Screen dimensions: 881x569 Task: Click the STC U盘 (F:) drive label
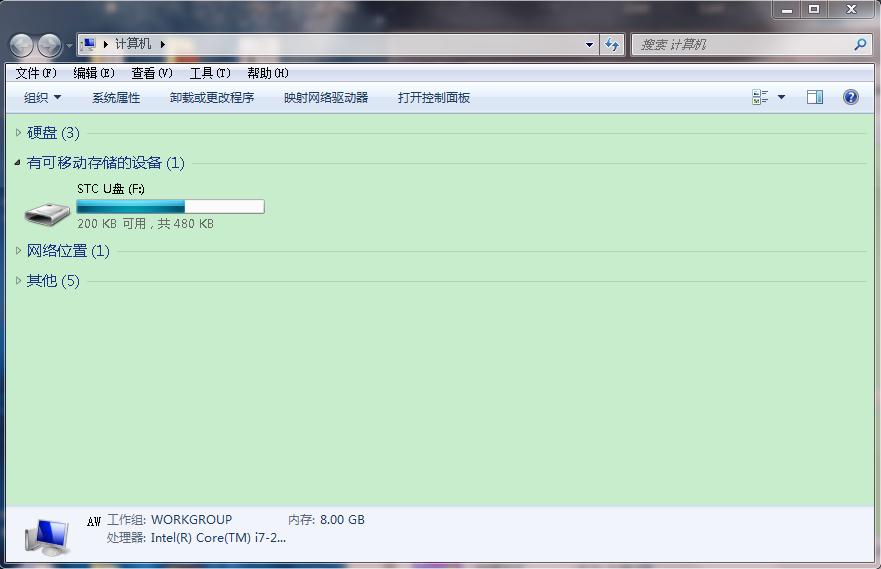click(111, 189)
